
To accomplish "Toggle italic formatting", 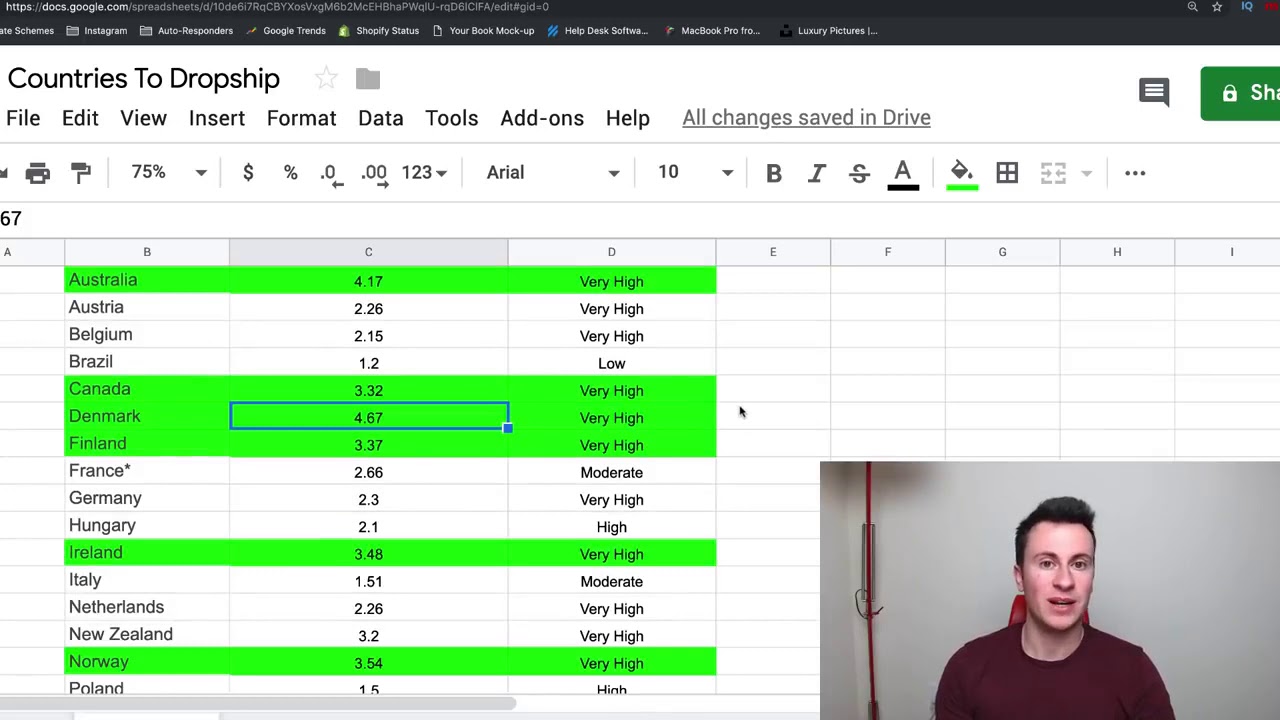I will coord(816,173).
